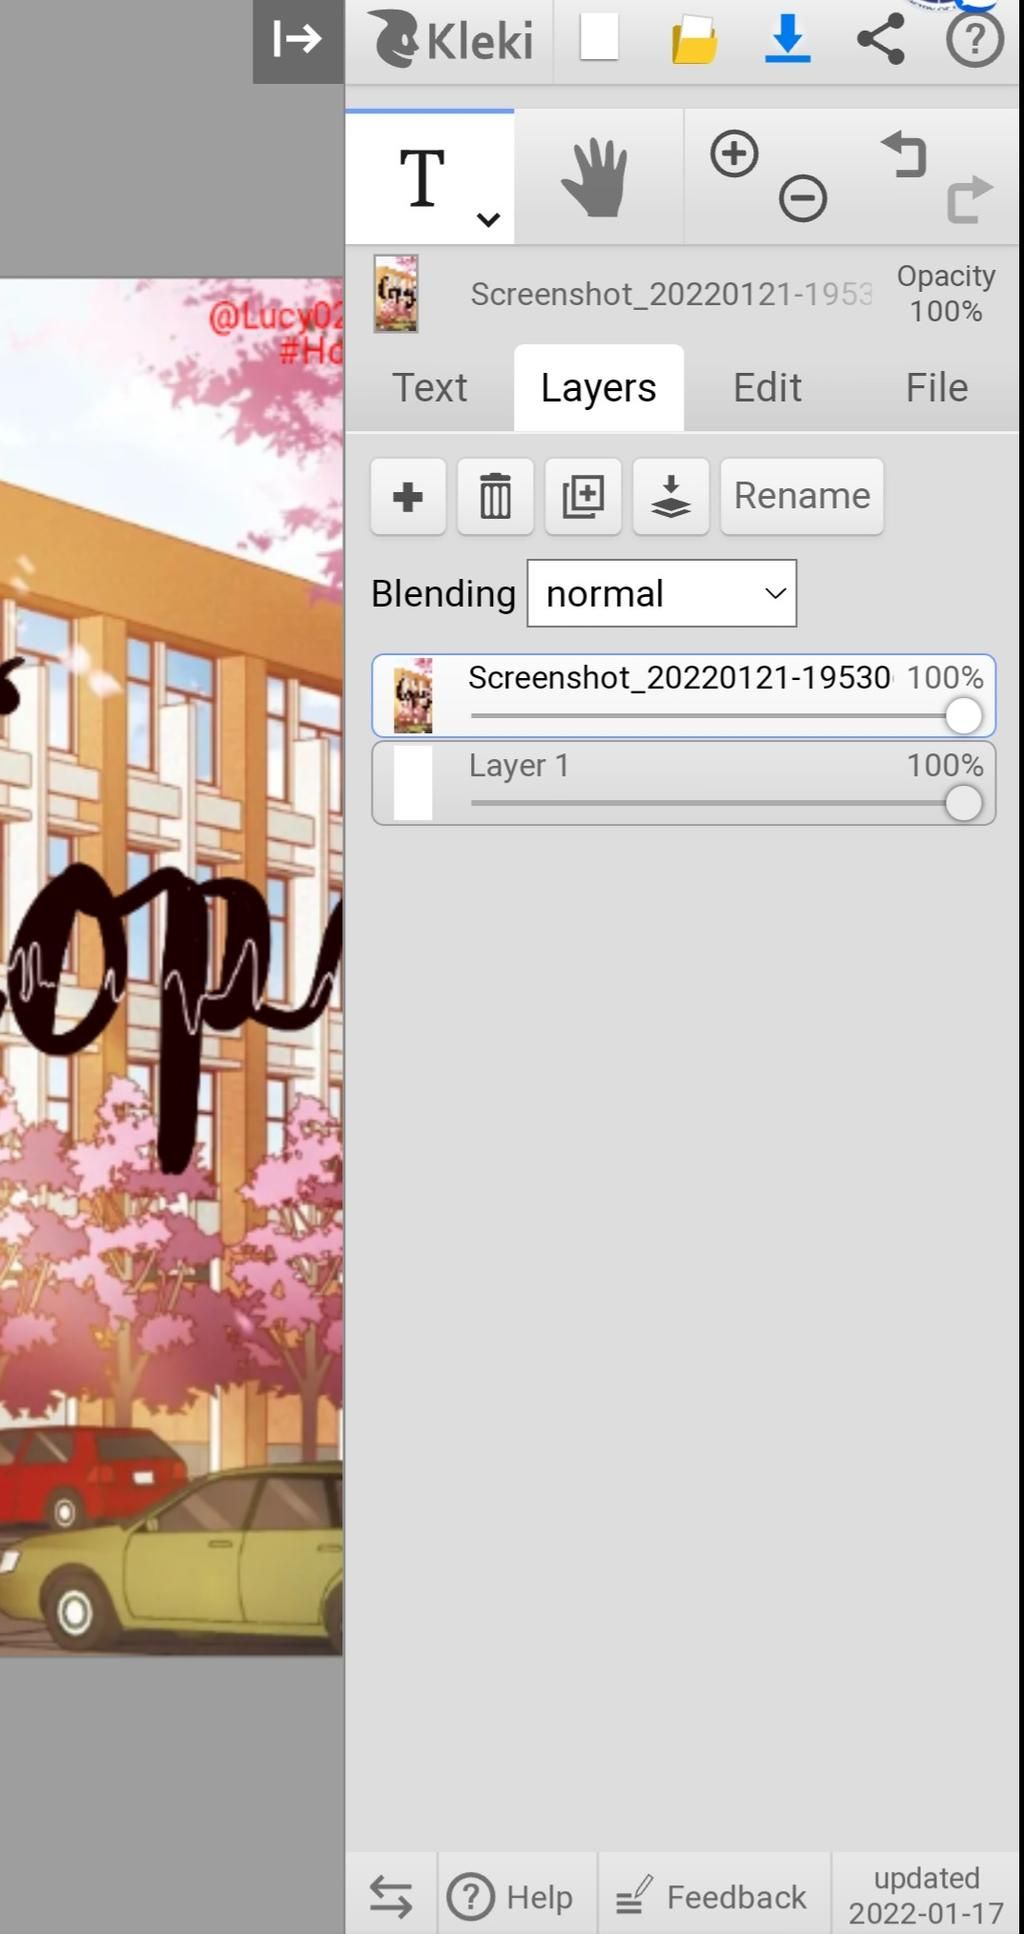Zoom out with minus magnifier
The image size is (1024, 1934).
click(x=803, y=198)
